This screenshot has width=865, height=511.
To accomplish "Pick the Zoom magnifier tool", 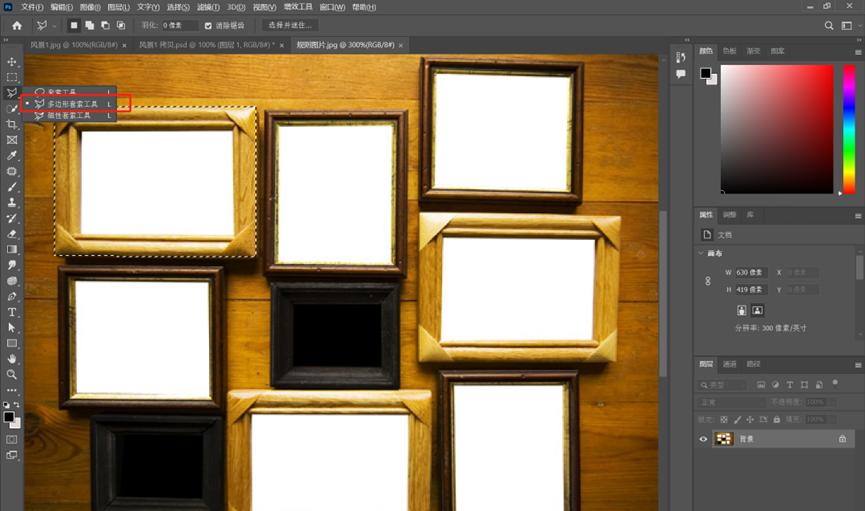I will pyautogui.click(x=12, y=374).
